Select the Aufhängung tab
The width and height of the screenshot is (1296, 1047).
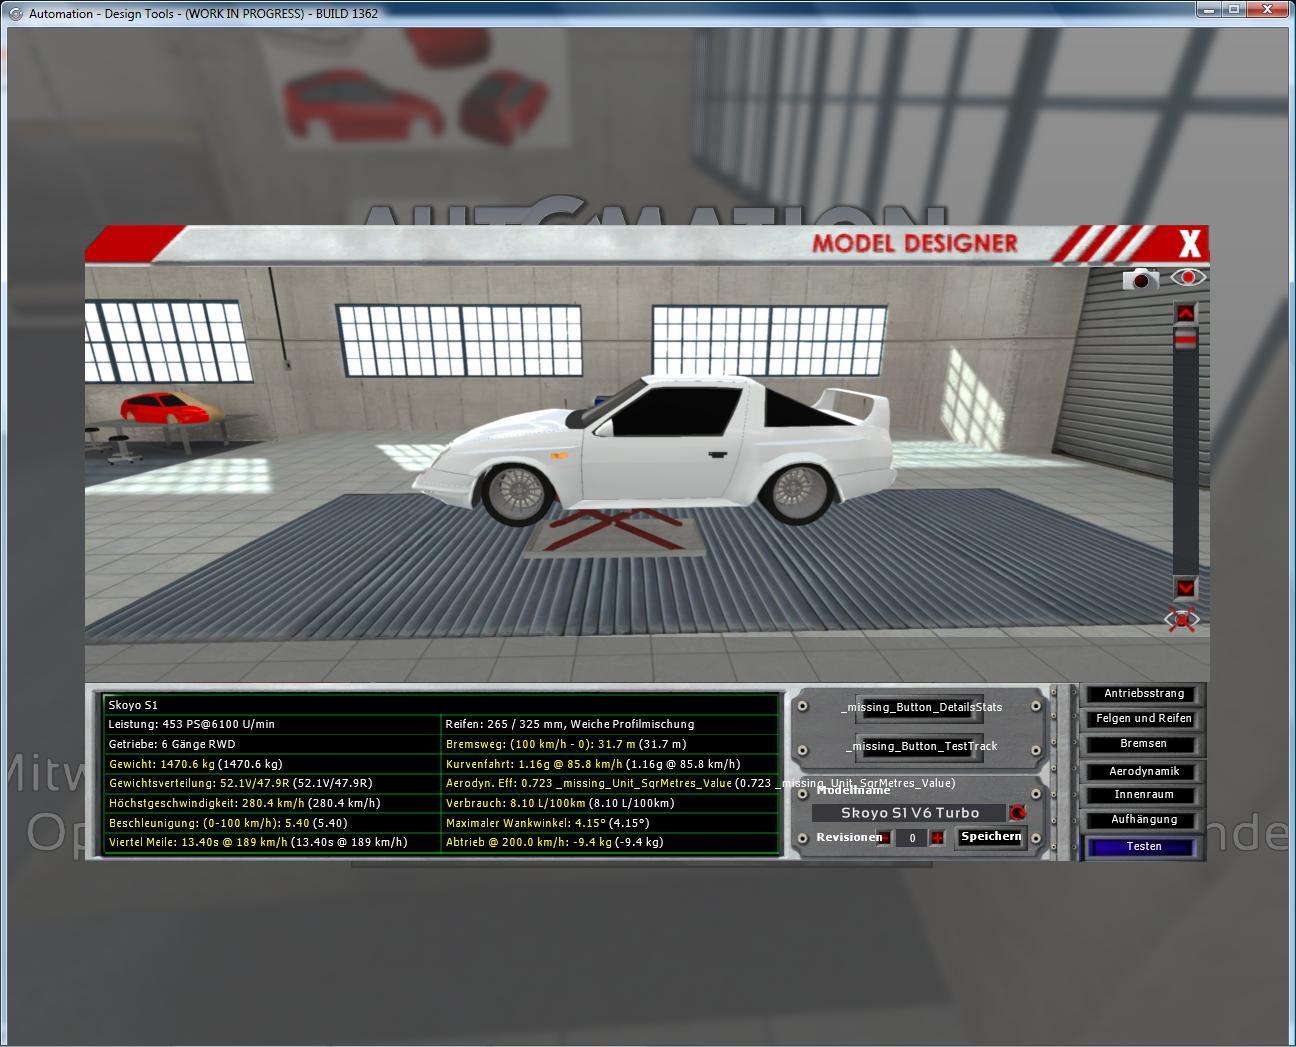click(1143, 820)
